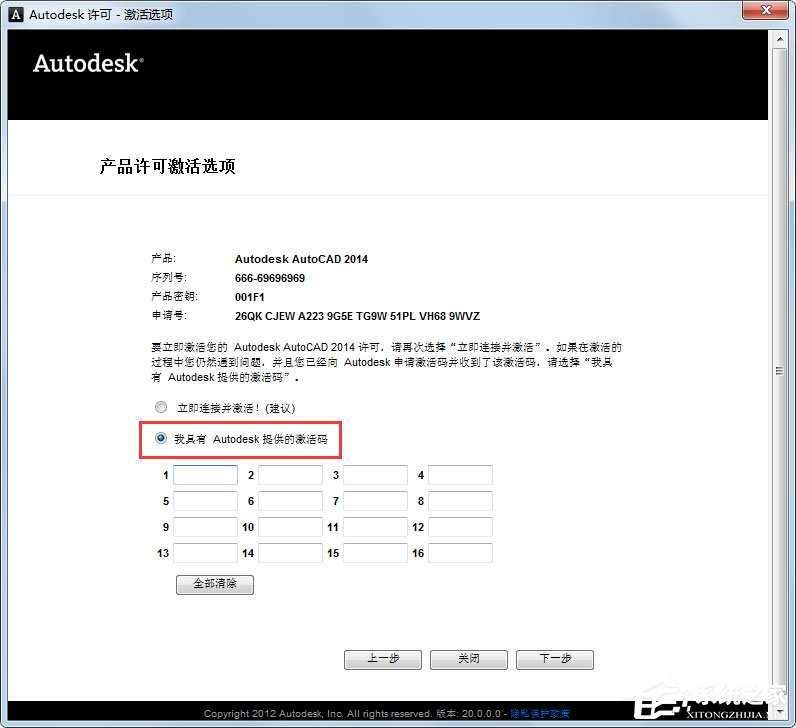Click activation code field 6
This screenshot has height=728, width=796.
(290, 501)
